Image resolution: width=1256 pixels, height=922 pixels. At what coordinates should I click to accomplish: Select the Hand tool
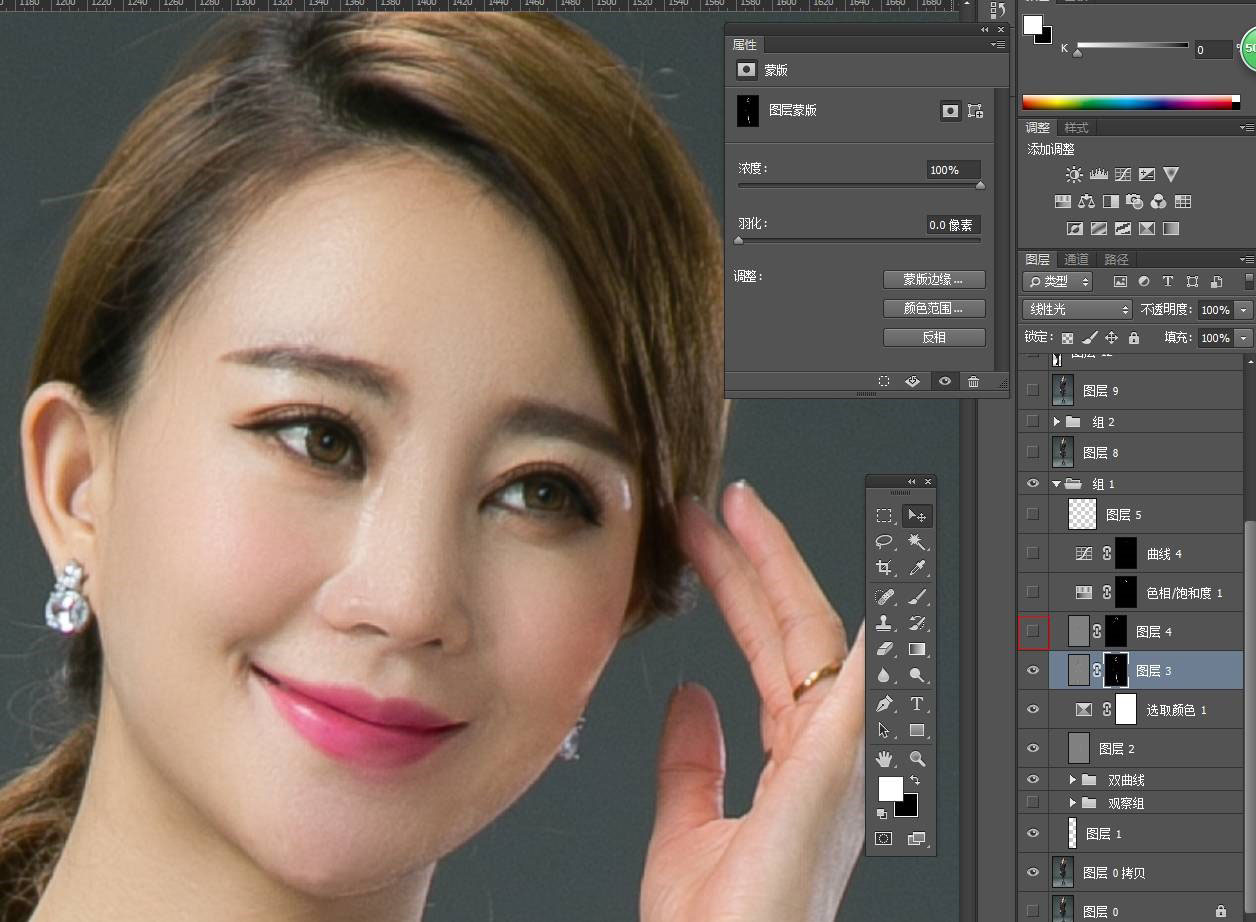[884, 759]
